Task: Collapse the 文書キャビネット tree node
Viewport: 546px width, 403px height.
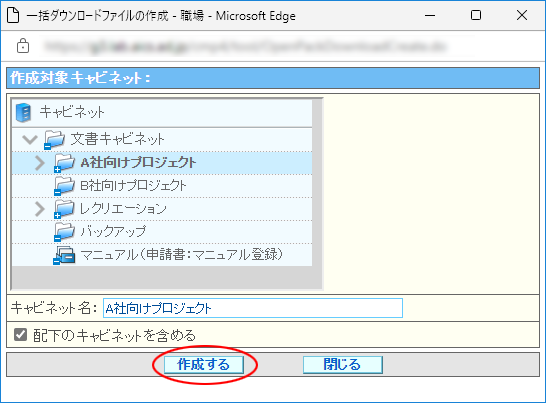Action: [x=30, y=140]
